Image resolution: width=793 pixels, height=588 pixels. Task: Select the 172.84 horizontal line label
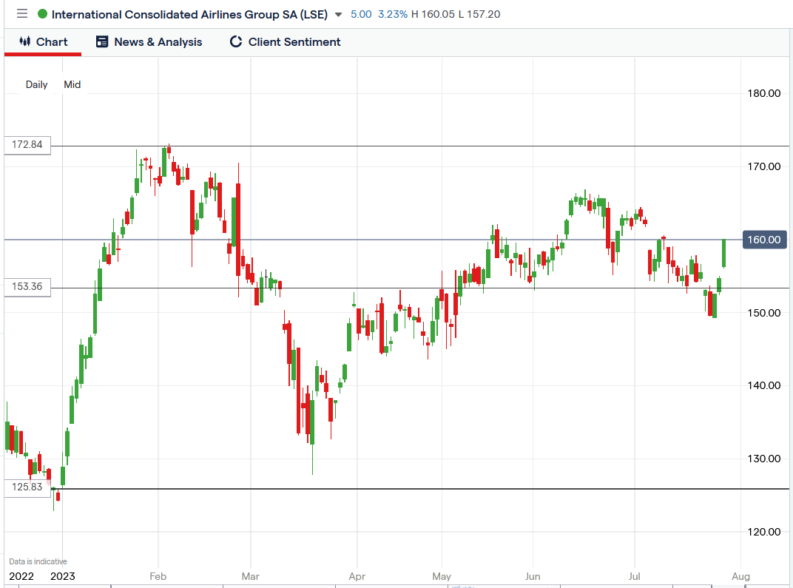coord(27,145)
